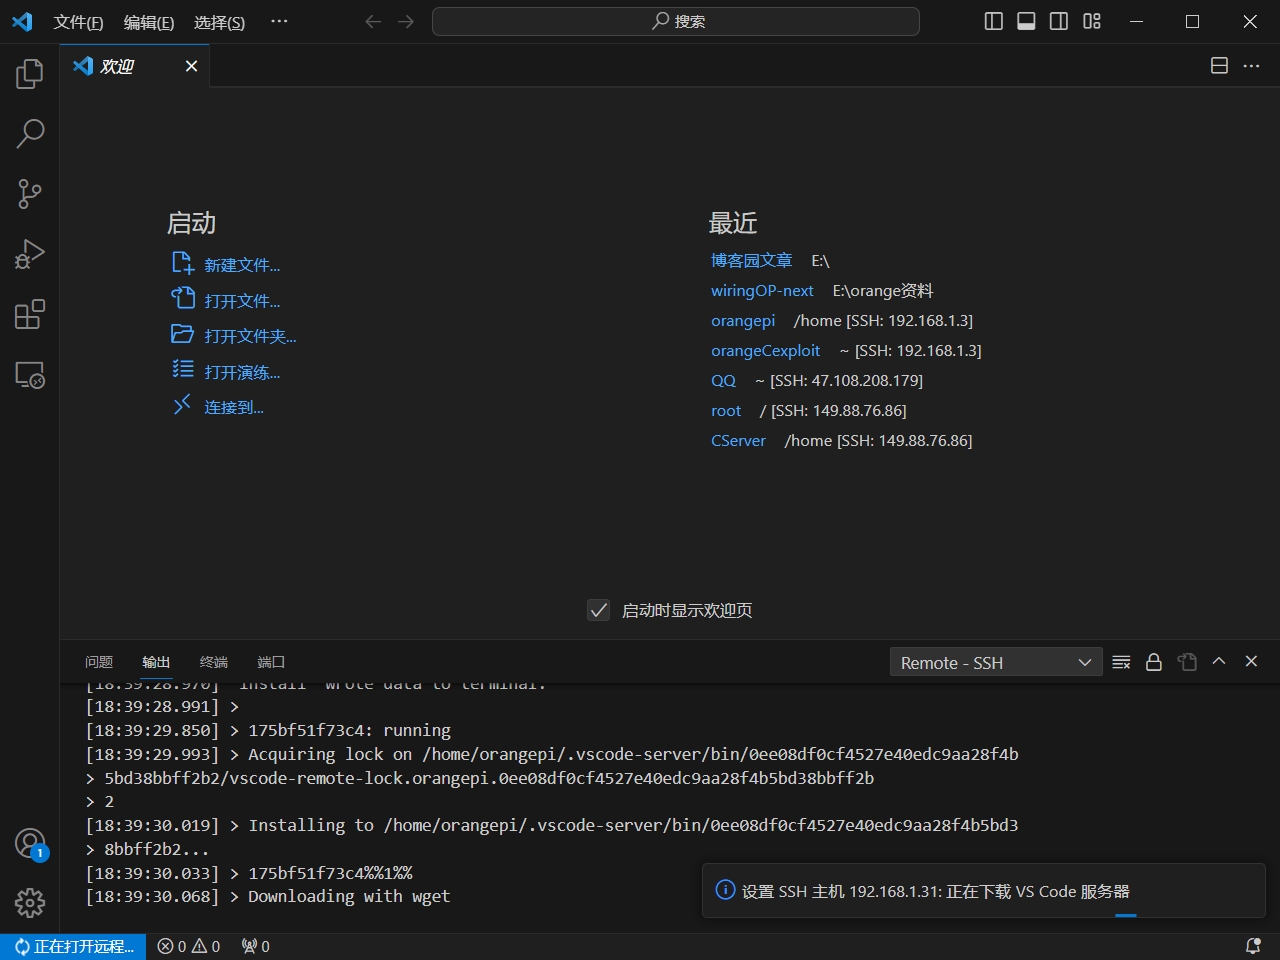
Task: Click the notification bell in status bar
Action: (x=1253, y=946)
